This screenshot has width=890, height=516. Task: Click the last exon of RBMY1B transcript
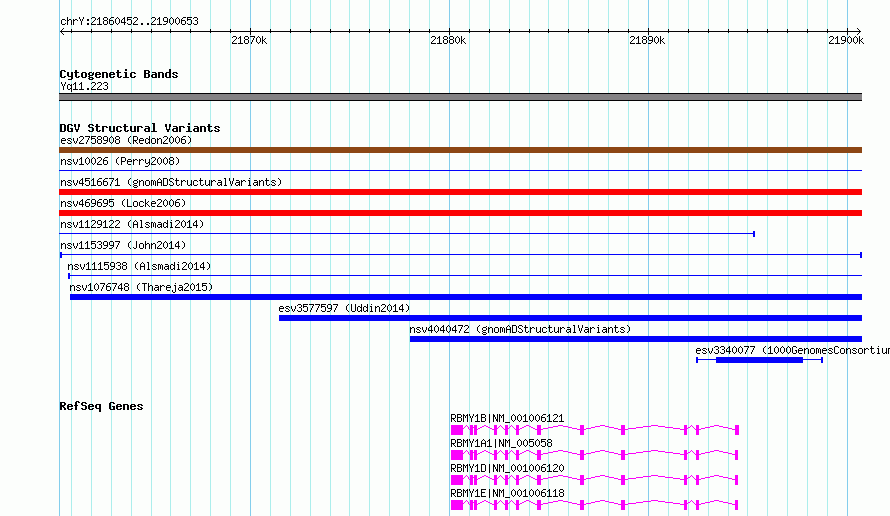click(737, 430)
